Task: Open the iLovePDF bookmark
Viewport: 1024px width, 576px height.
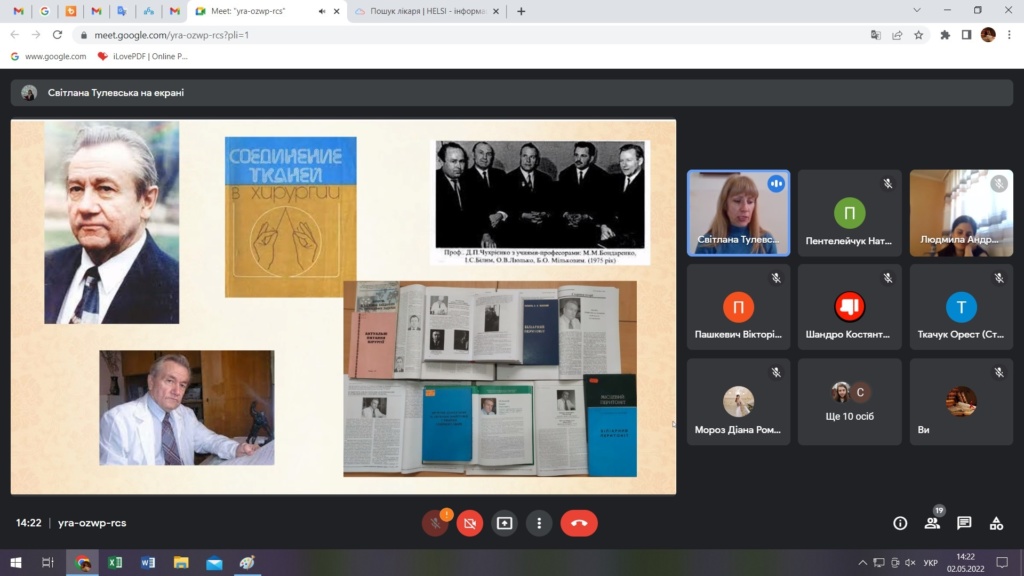Action: (142, 56)
